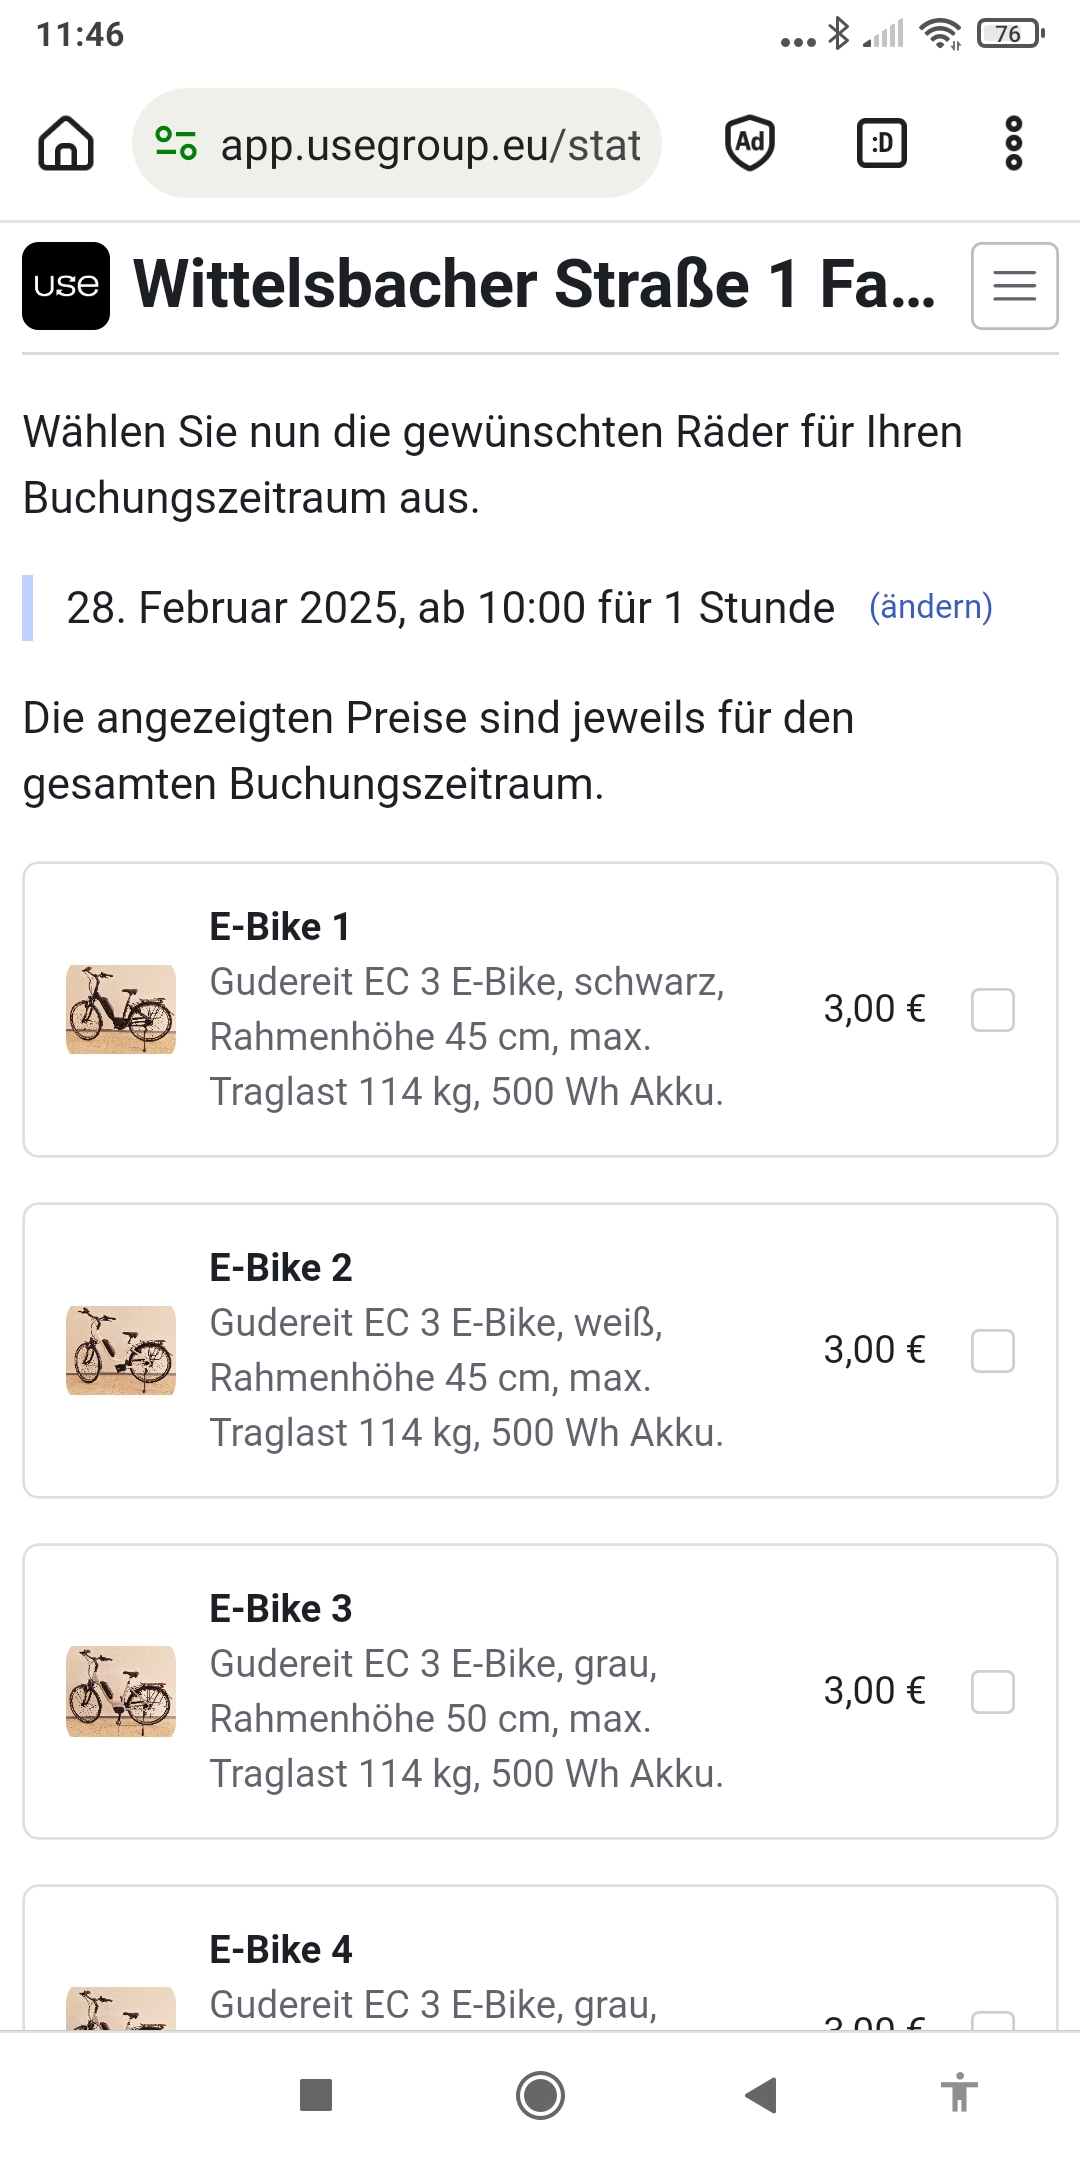Tap the E-Bike 3 photo thumbnail
Viewport: 1080px width, 2160px height.
[x=121, y=1691]
